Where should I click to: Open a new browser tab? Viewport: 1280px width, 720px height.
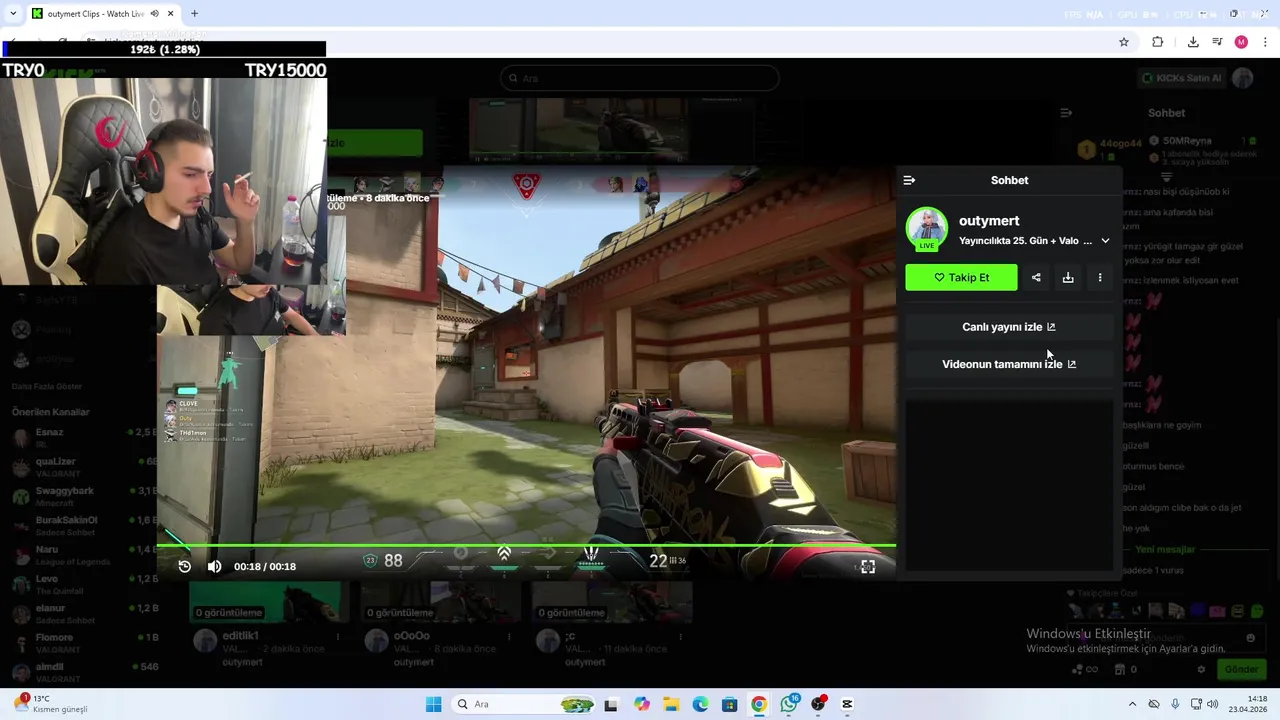tap(194, 14)
